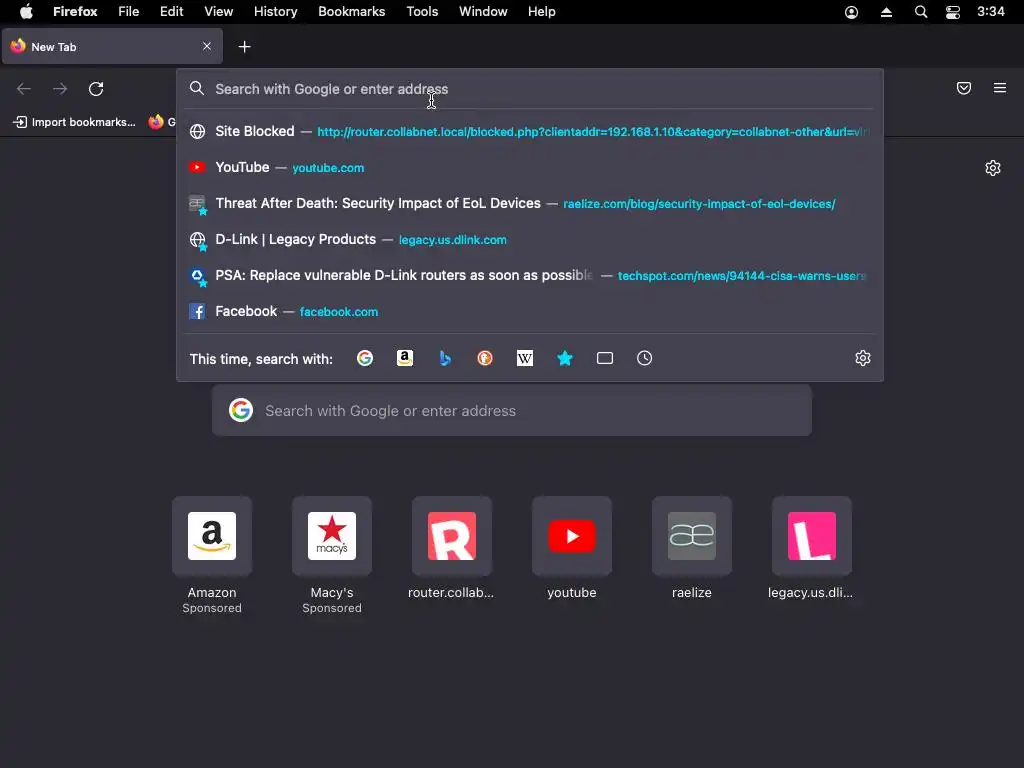The height and width of the screenshot is (768, 1024).
Task: Click the 3:34 menu bar clock
Action: tap(991, 12)
